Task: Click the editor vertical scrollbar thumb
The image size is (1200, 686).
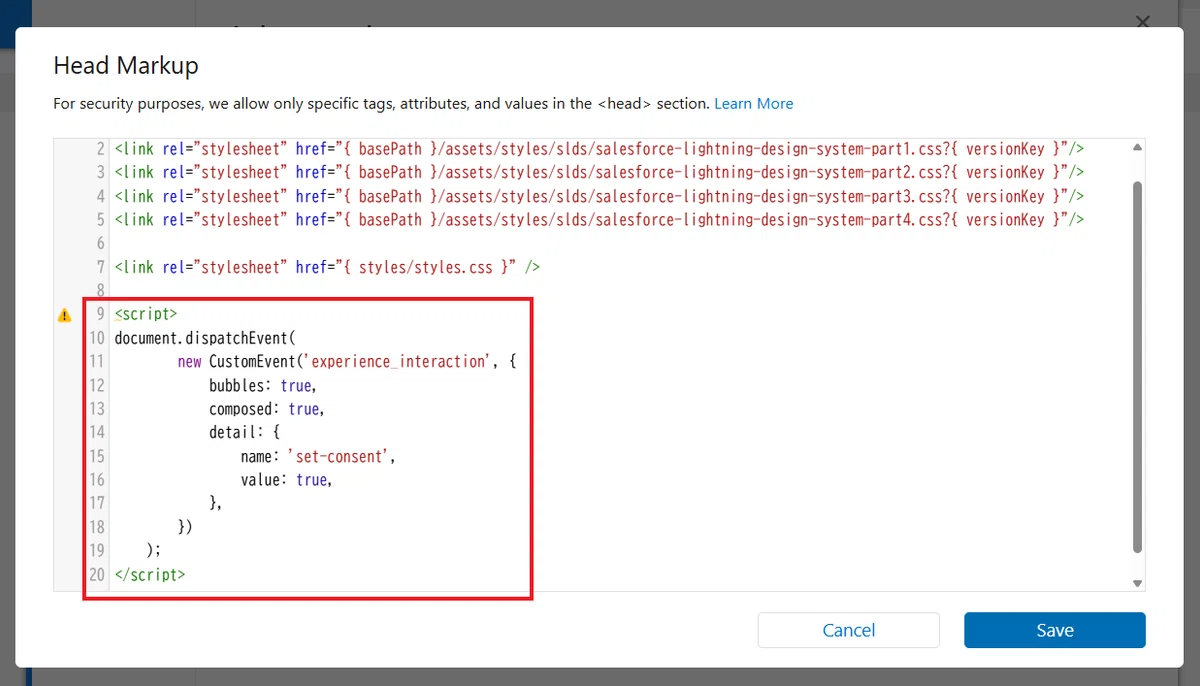Action: [x=1137, y=367]
